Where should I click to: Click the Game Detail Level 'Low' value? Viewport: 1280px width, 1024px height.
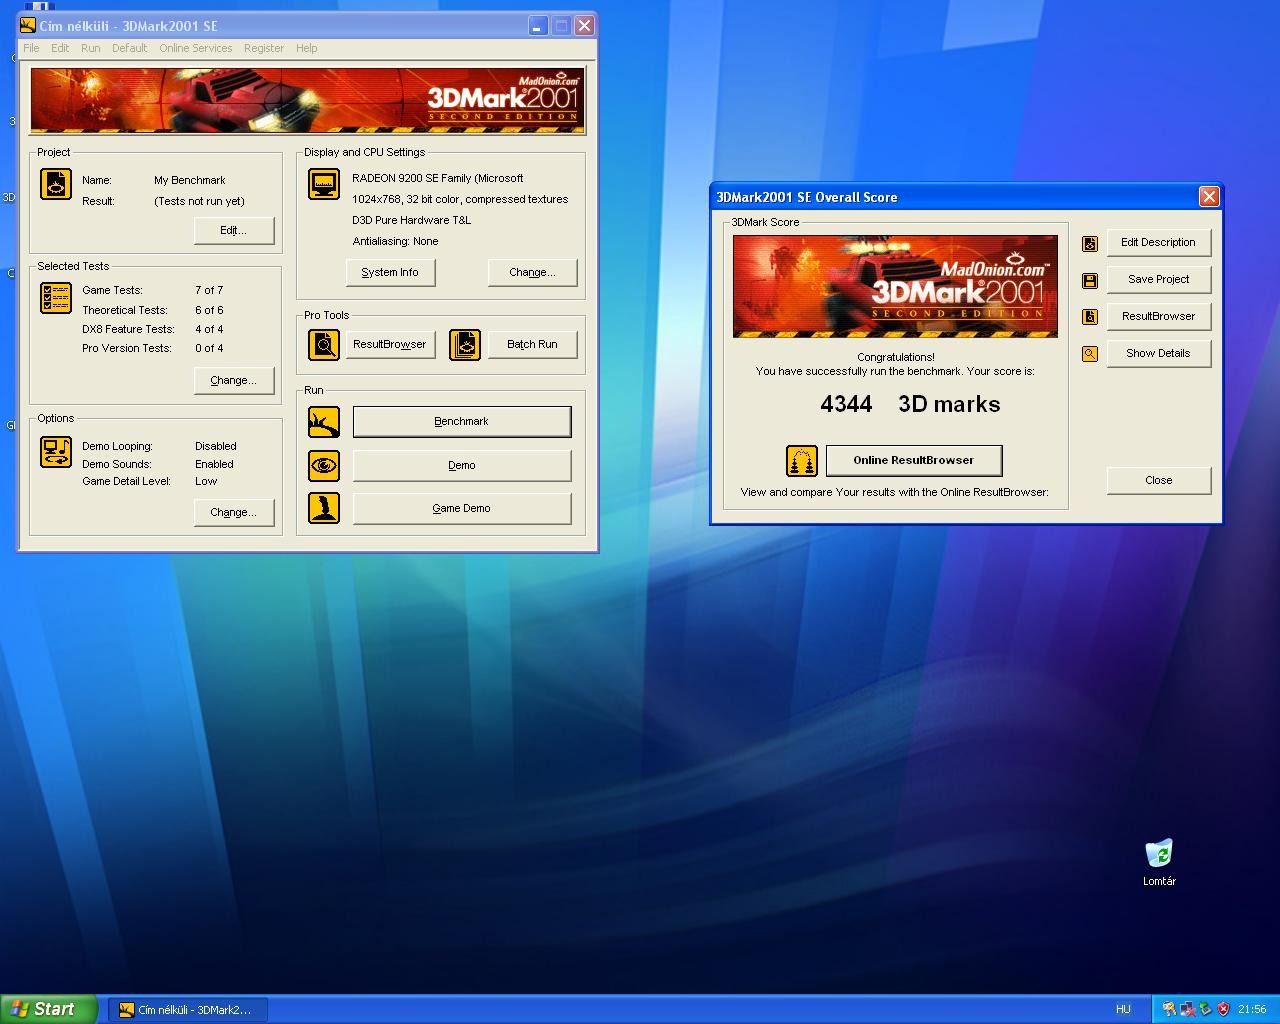point(206,481)
